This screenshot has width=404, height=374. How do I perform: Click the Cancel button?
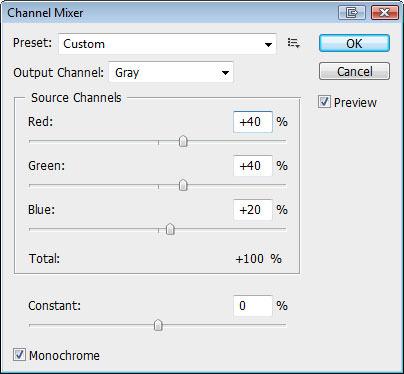(354, 71)
